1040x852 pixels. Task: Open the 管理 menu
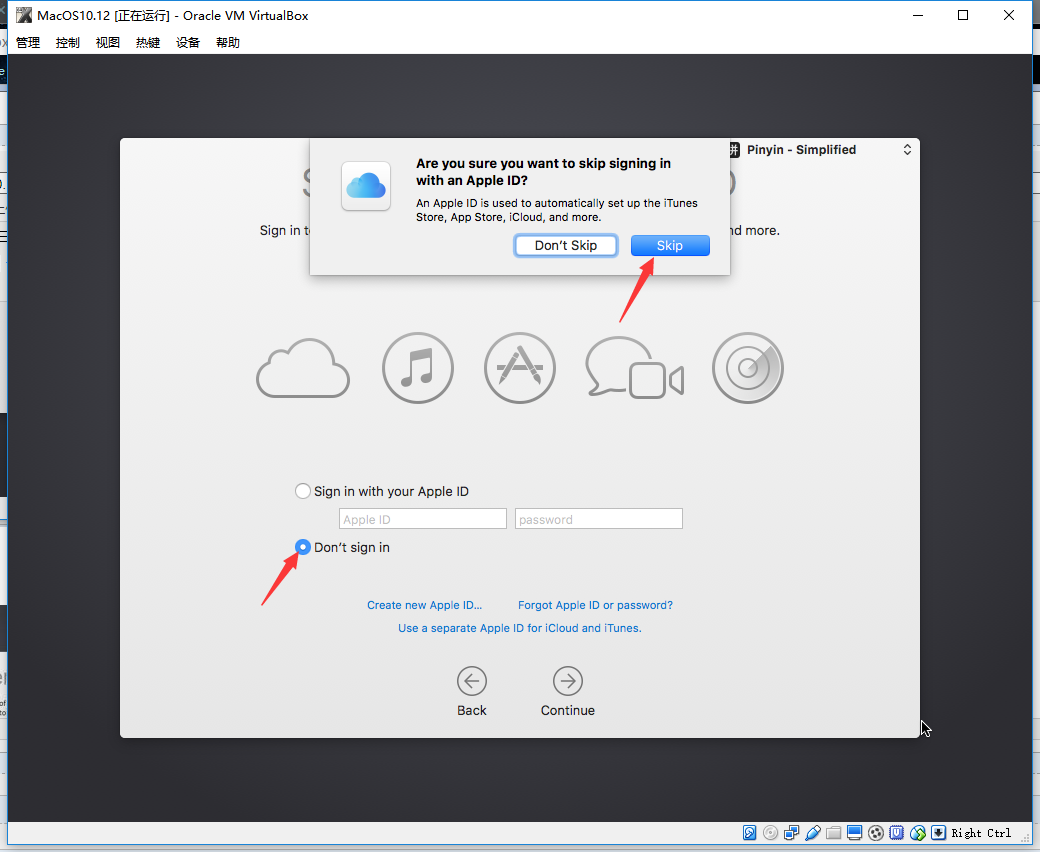(28, 42)
